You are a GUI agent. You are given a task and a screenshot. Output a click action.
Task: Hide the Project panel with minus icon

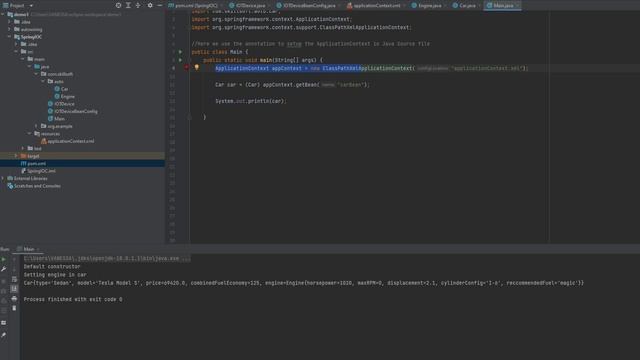[160, 5]
